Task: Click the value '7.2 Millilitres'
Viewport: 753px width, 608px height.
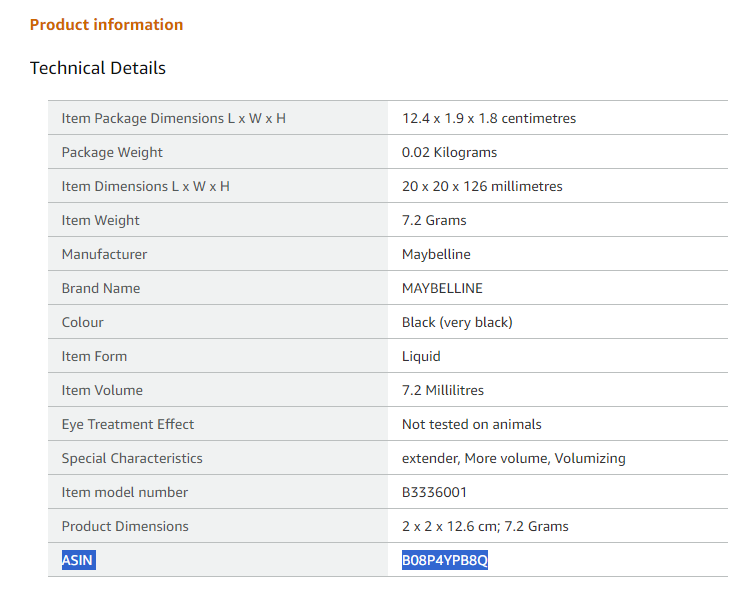Action: [x=442, y=390]
